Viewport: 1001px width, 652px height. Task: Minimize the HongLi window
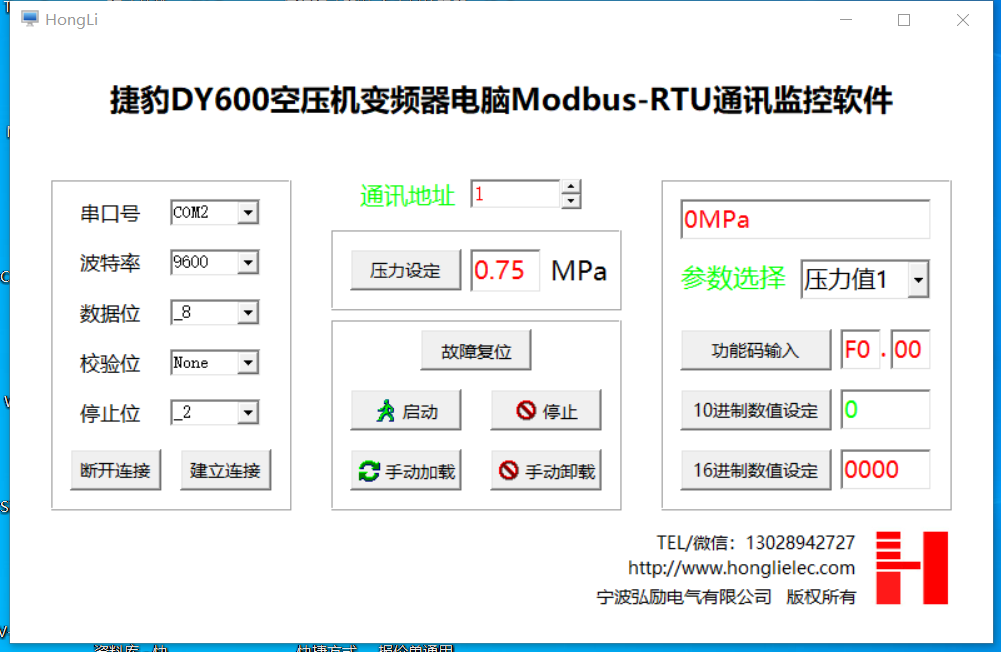point(847,20)
